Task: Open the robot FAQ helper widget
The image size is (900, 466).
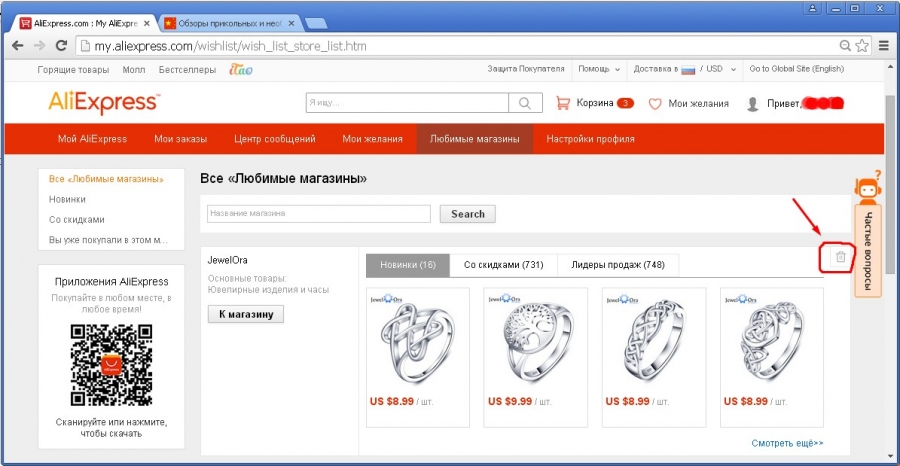Action: pos(867,188)
